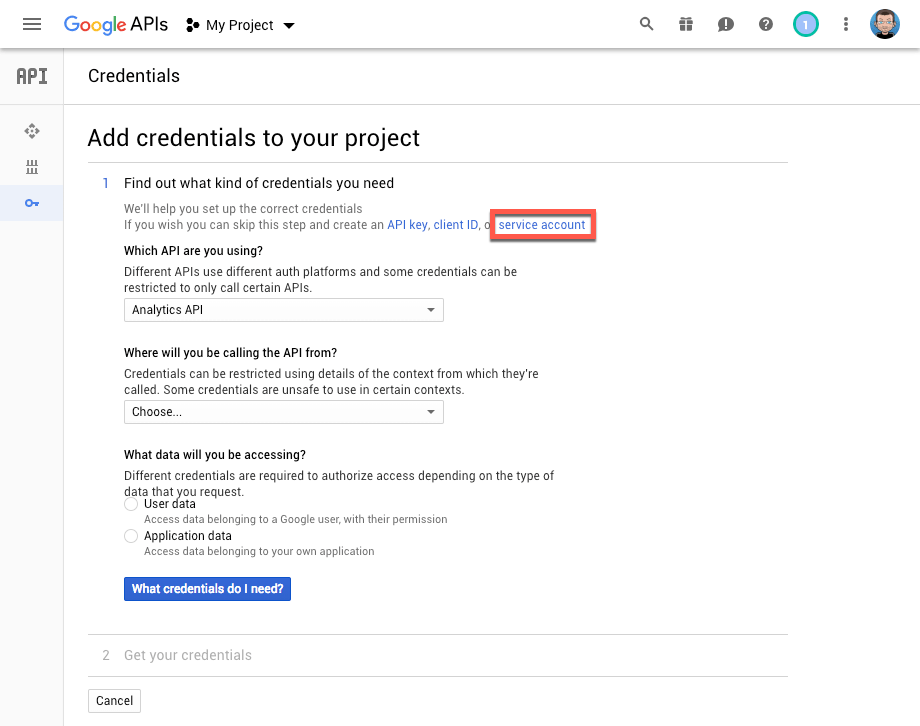920x726 pixels.
Task: Open the Credentials key icon in sidebar
Action: tap(31, 202)
